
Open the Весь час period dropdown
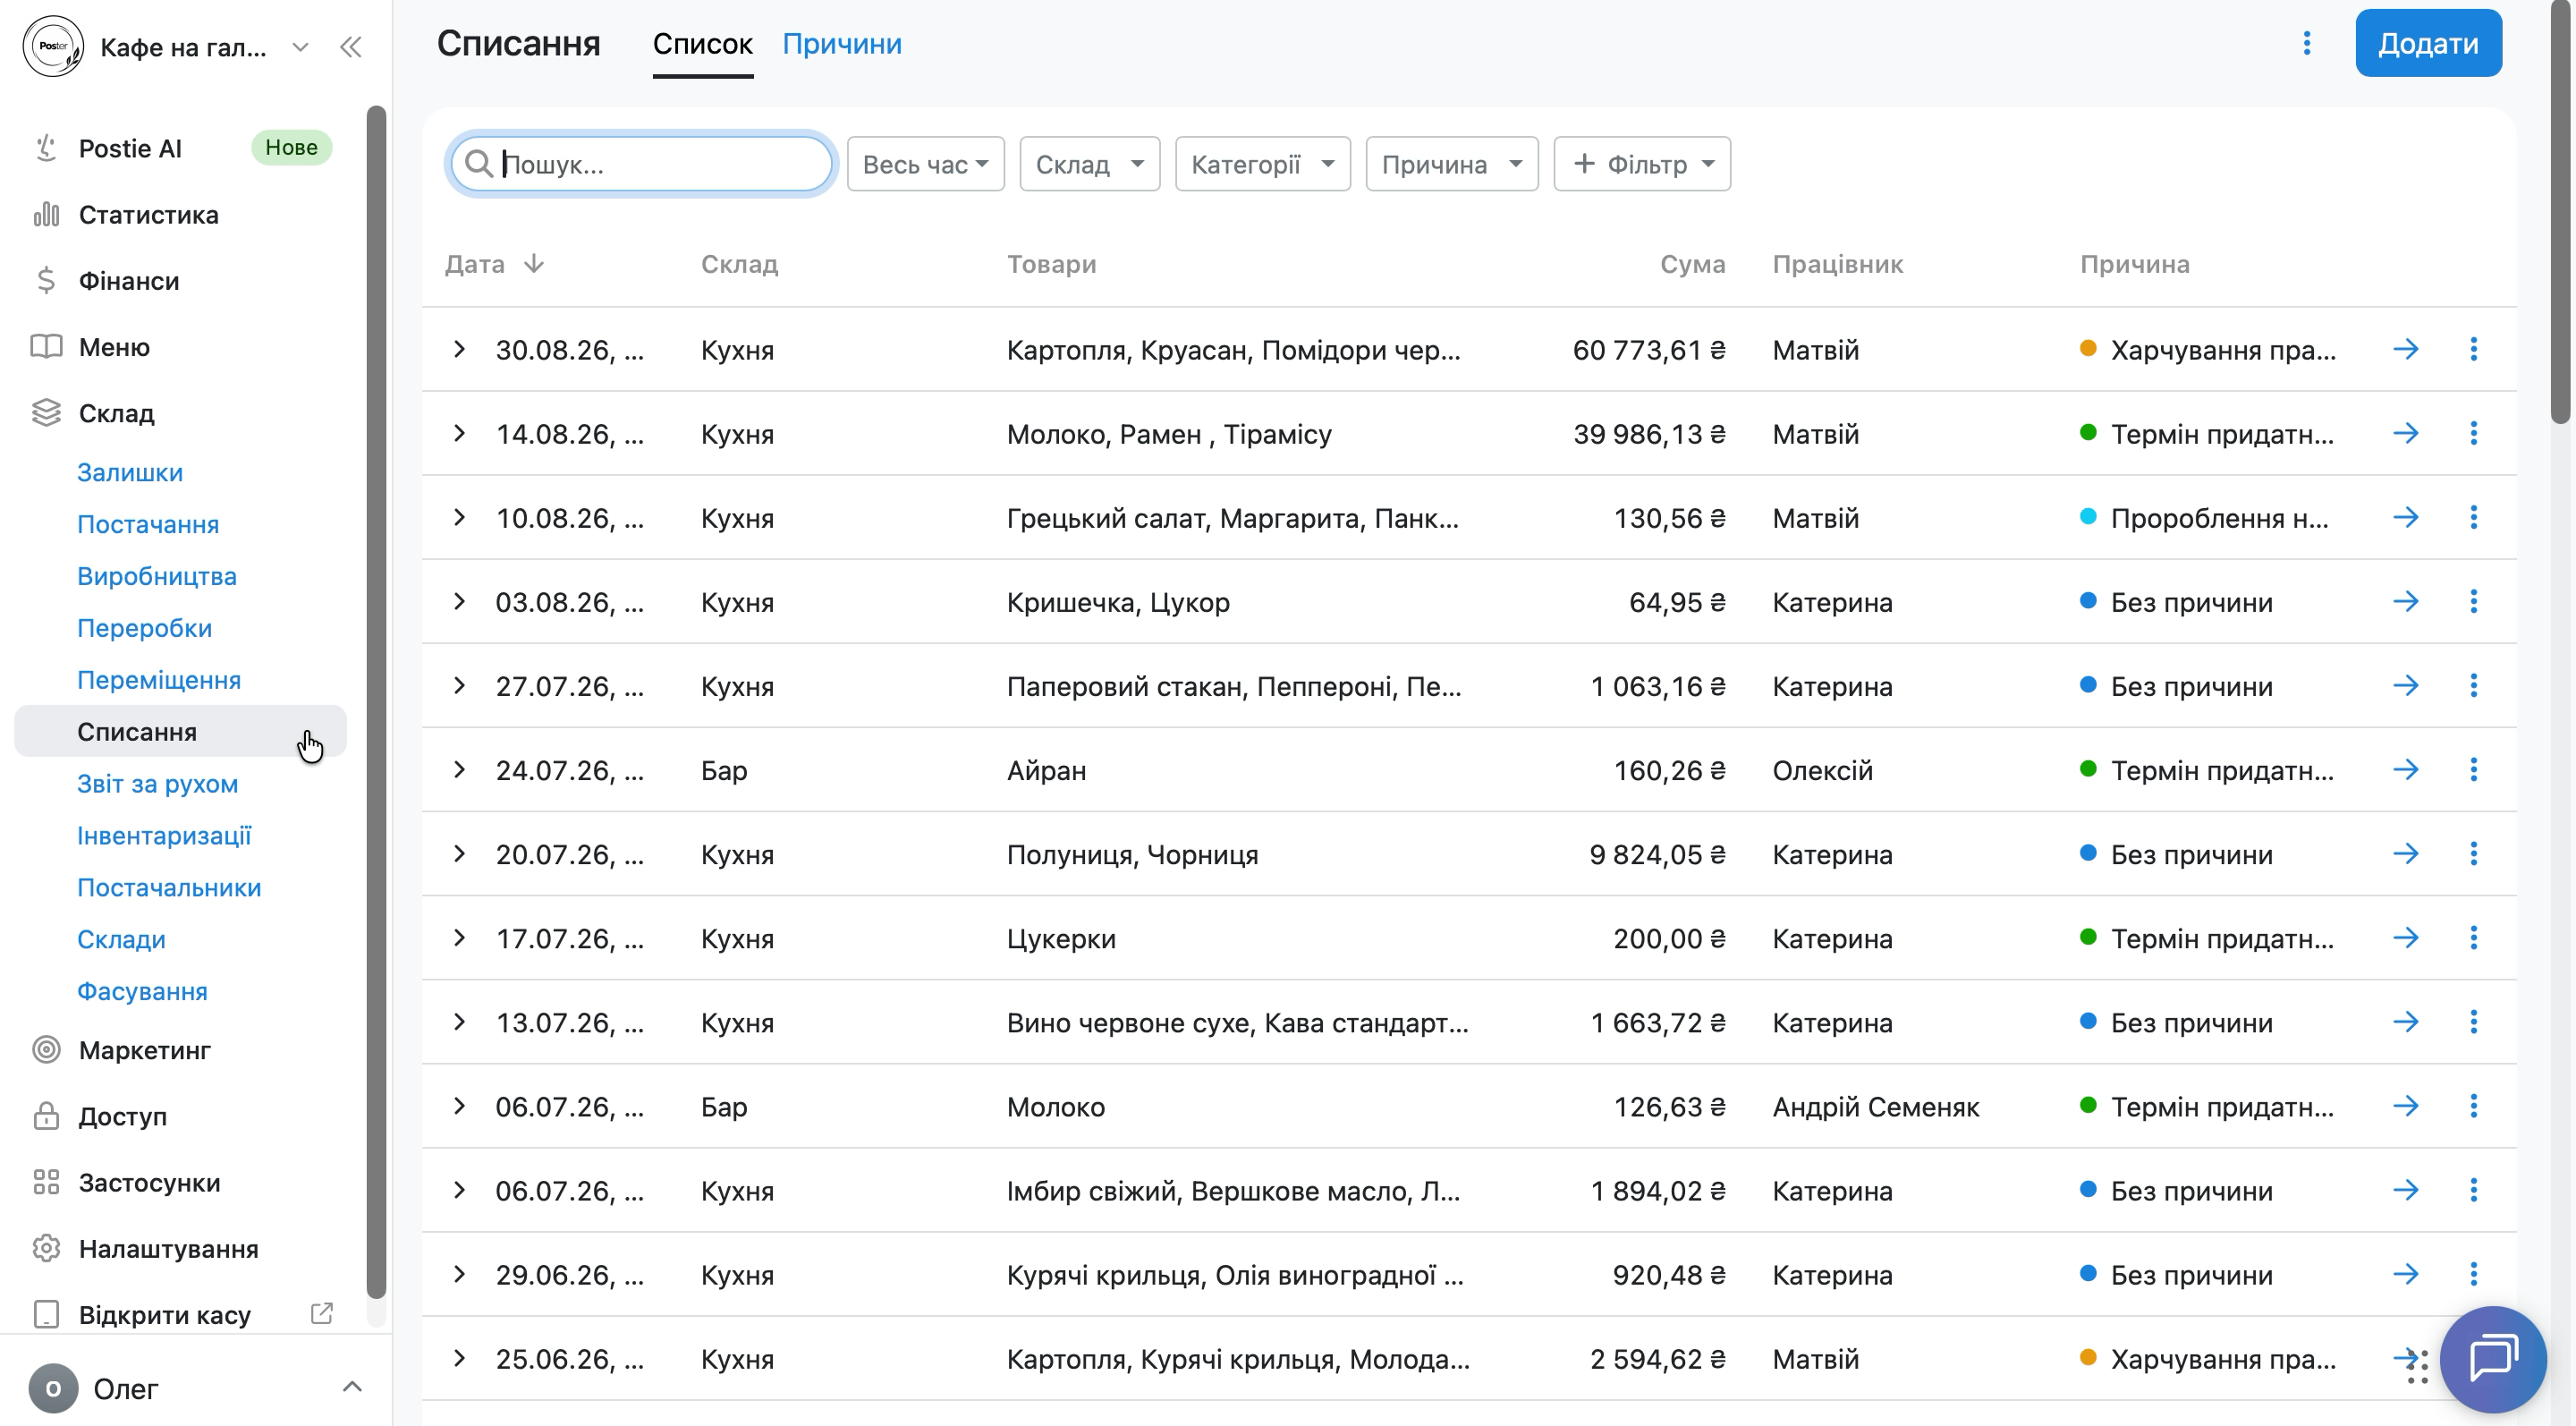925,164
